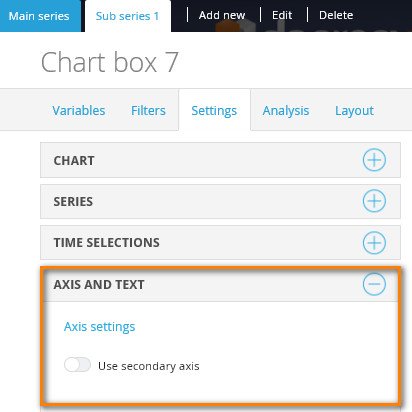The height and width of the screenshot is (412, 412).
Task: Open the SERIES section header bar
Action: (220, 201)
